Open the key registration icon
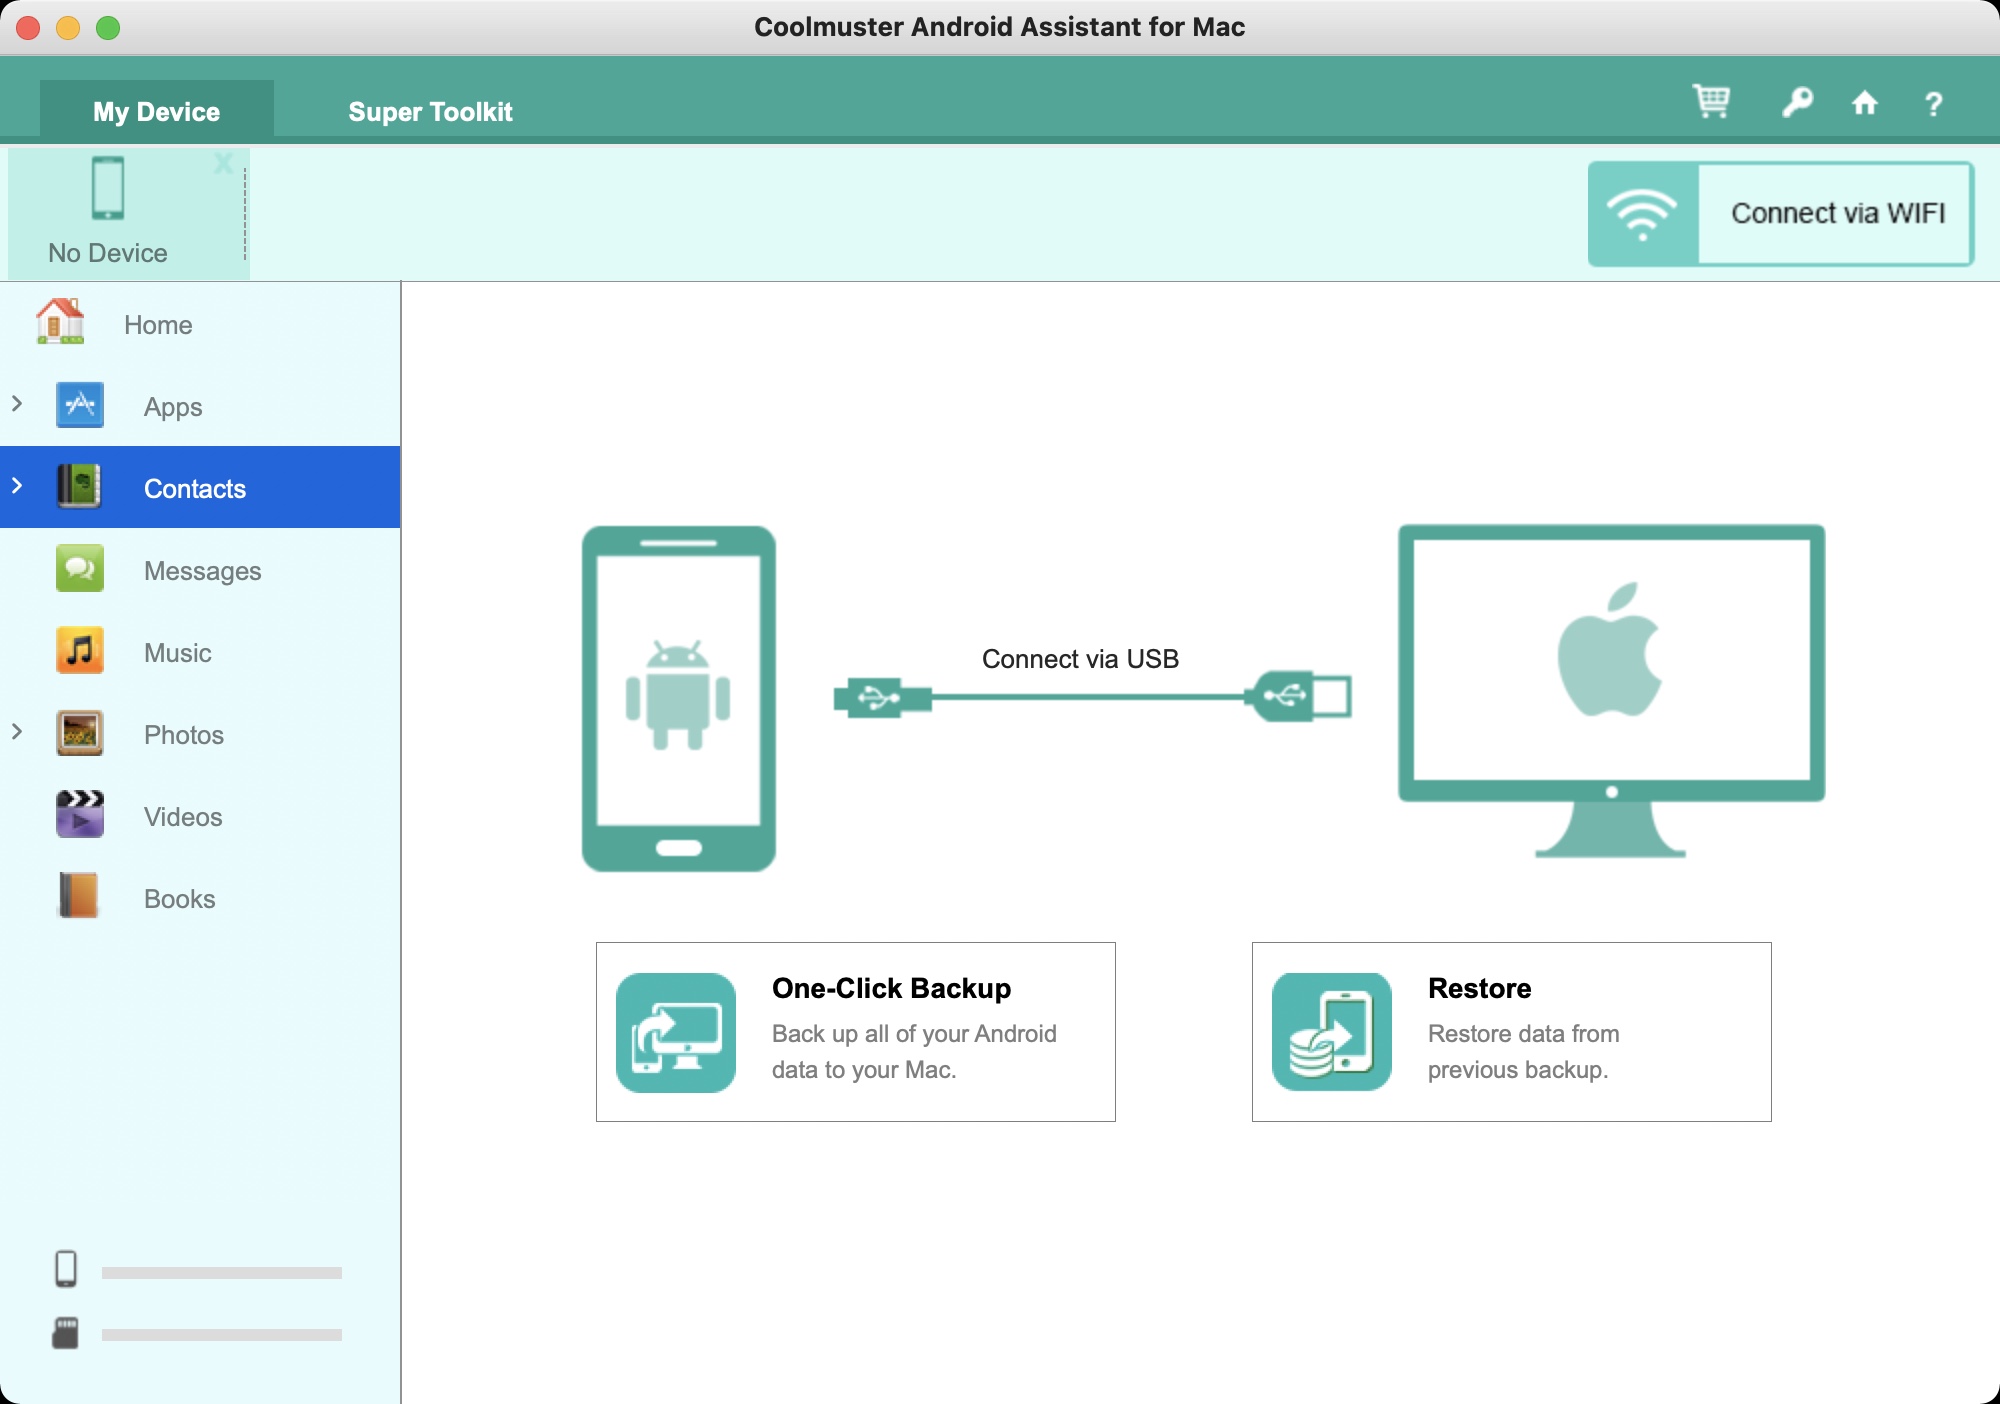2000x1404 pixels. tap(1797, 102)
